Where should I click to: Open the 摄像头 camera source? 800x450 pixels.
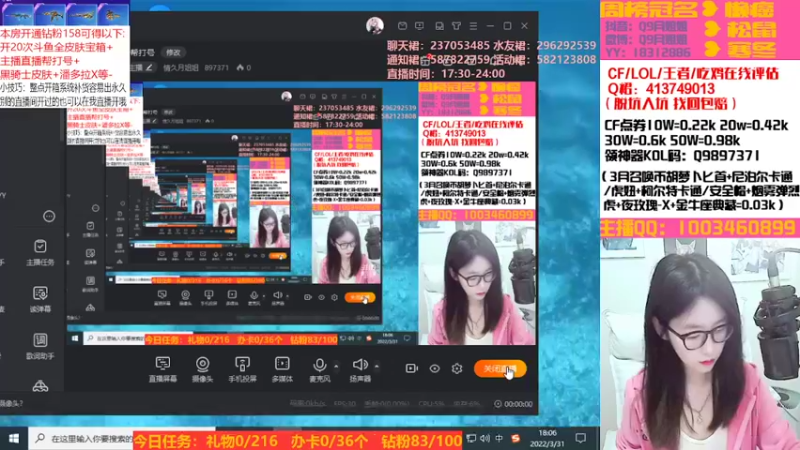(x=203, y=369)
